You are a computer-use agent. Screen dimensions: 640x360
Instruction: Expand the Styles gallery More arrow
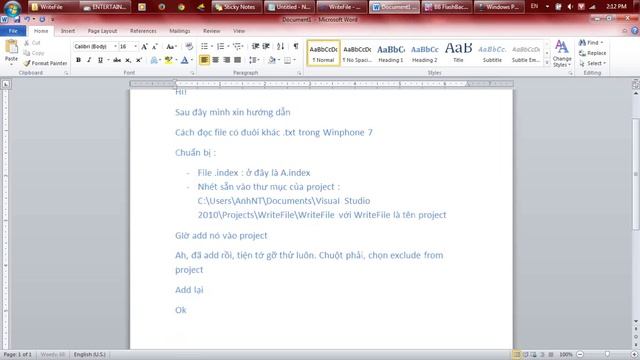(547, 62)
